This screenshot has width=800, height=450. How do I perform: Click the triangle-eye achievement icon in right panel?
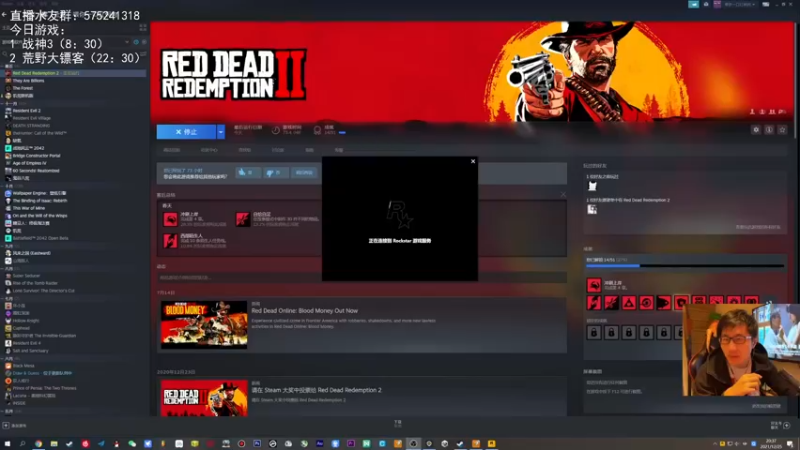(629, 303)
